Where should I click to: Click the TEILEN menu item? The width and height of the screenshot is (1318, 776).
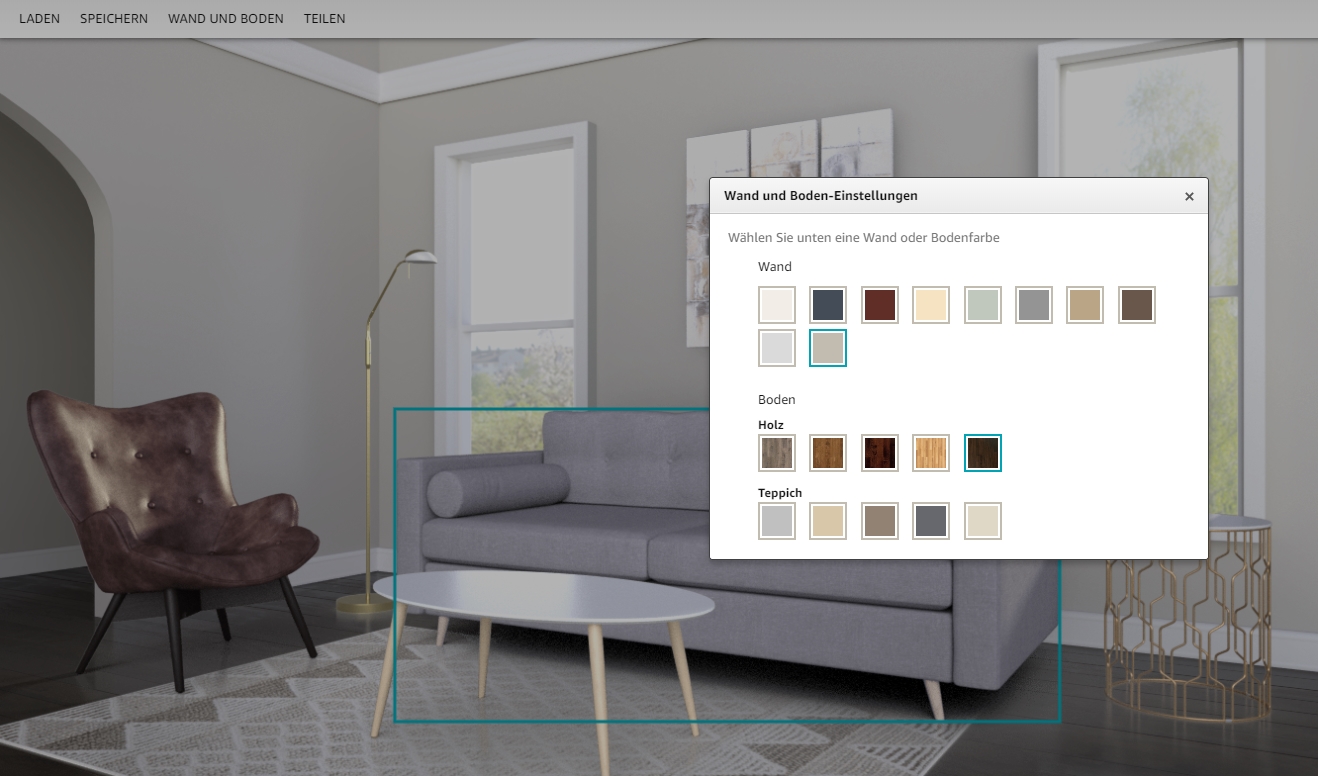click(325, 19)
